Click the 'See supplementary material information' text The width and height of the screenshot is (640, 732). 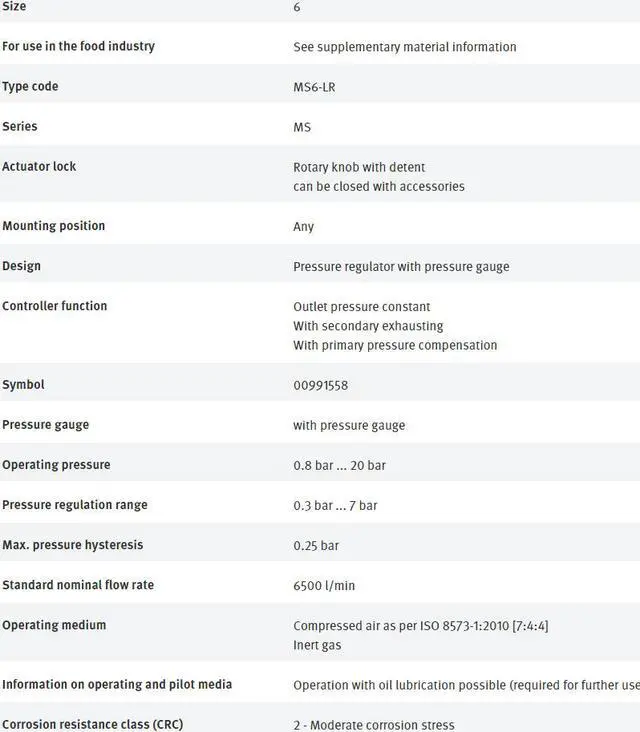[x=404, y=47]
